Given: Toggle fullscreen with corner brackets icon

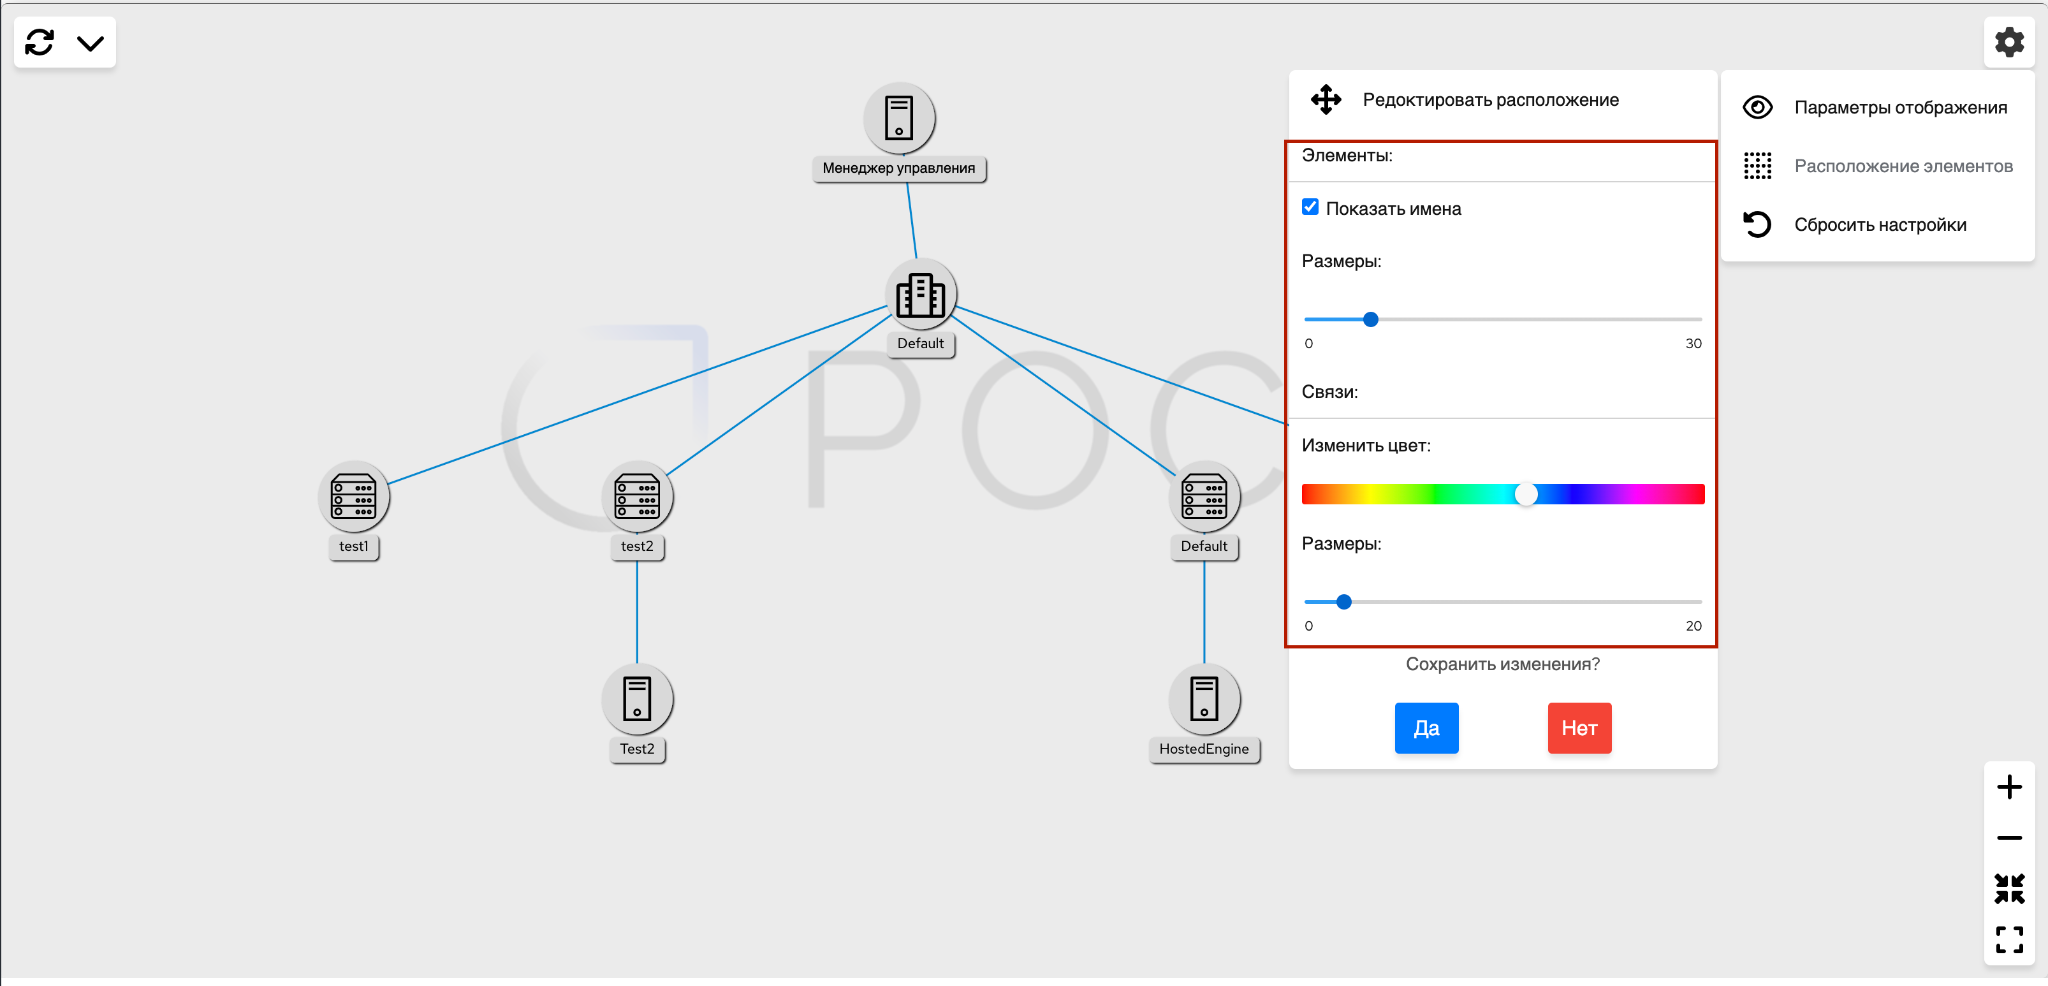Looking at the screenshot, I should tap(2009, 939).
